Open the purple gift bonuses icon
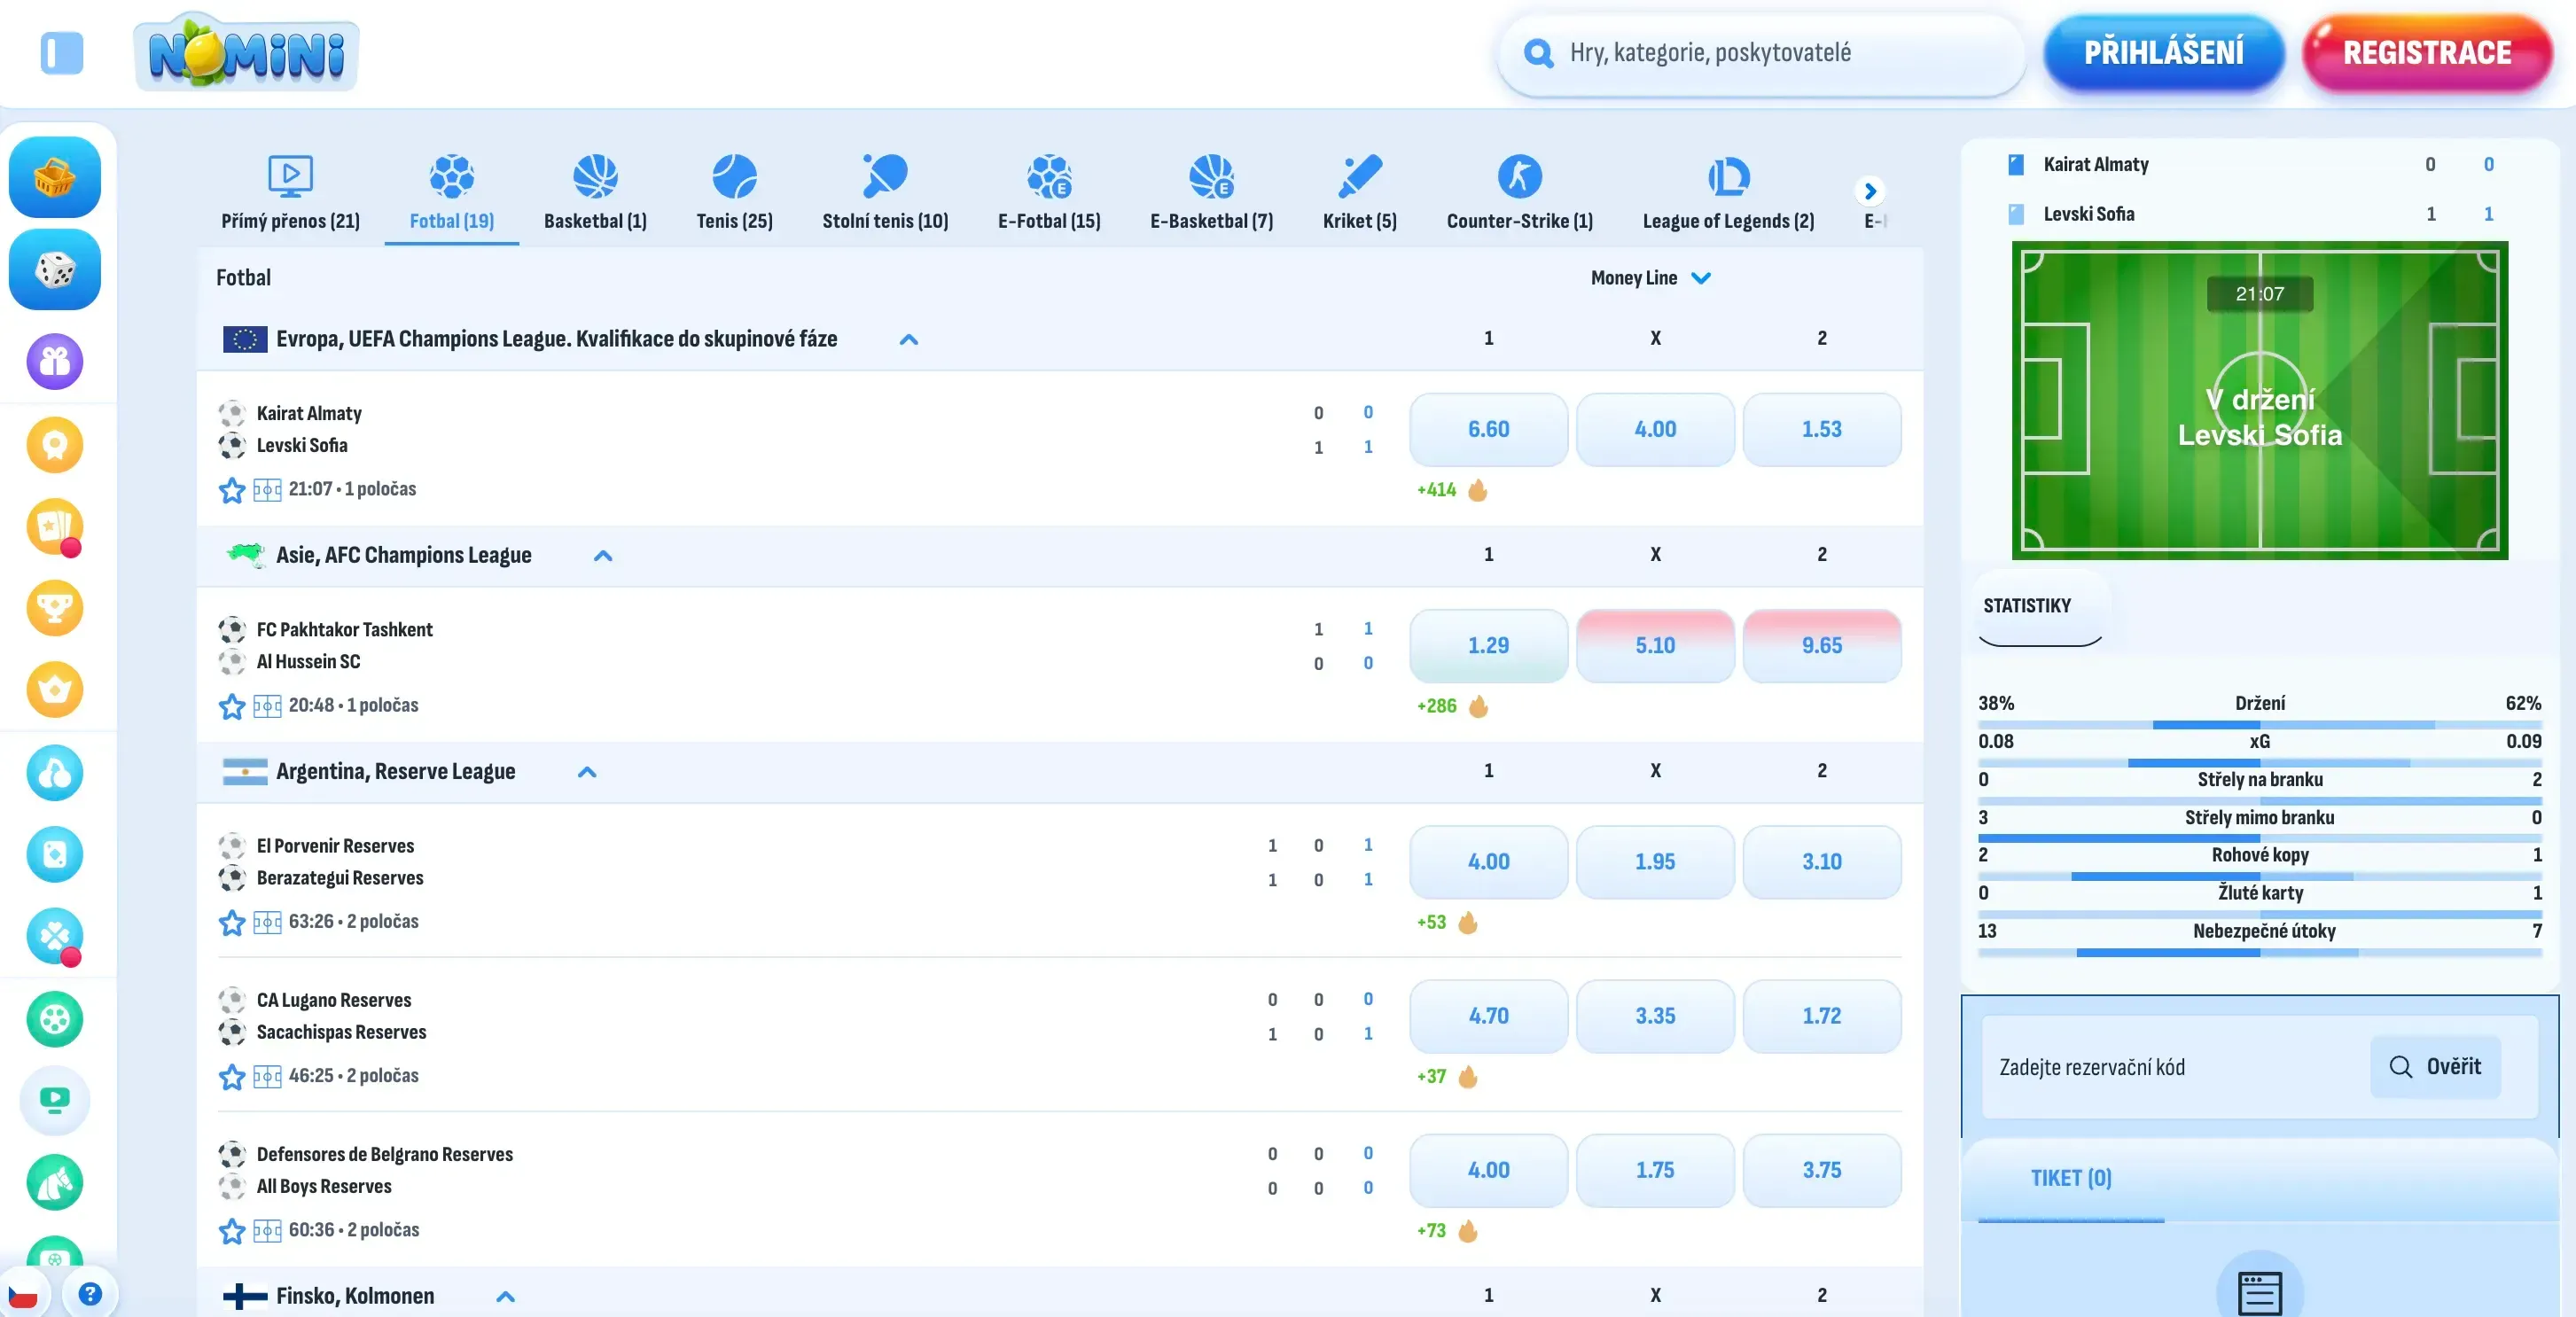The height and width of the screenshot is (1317, 2576). click(x=55, y=361)
